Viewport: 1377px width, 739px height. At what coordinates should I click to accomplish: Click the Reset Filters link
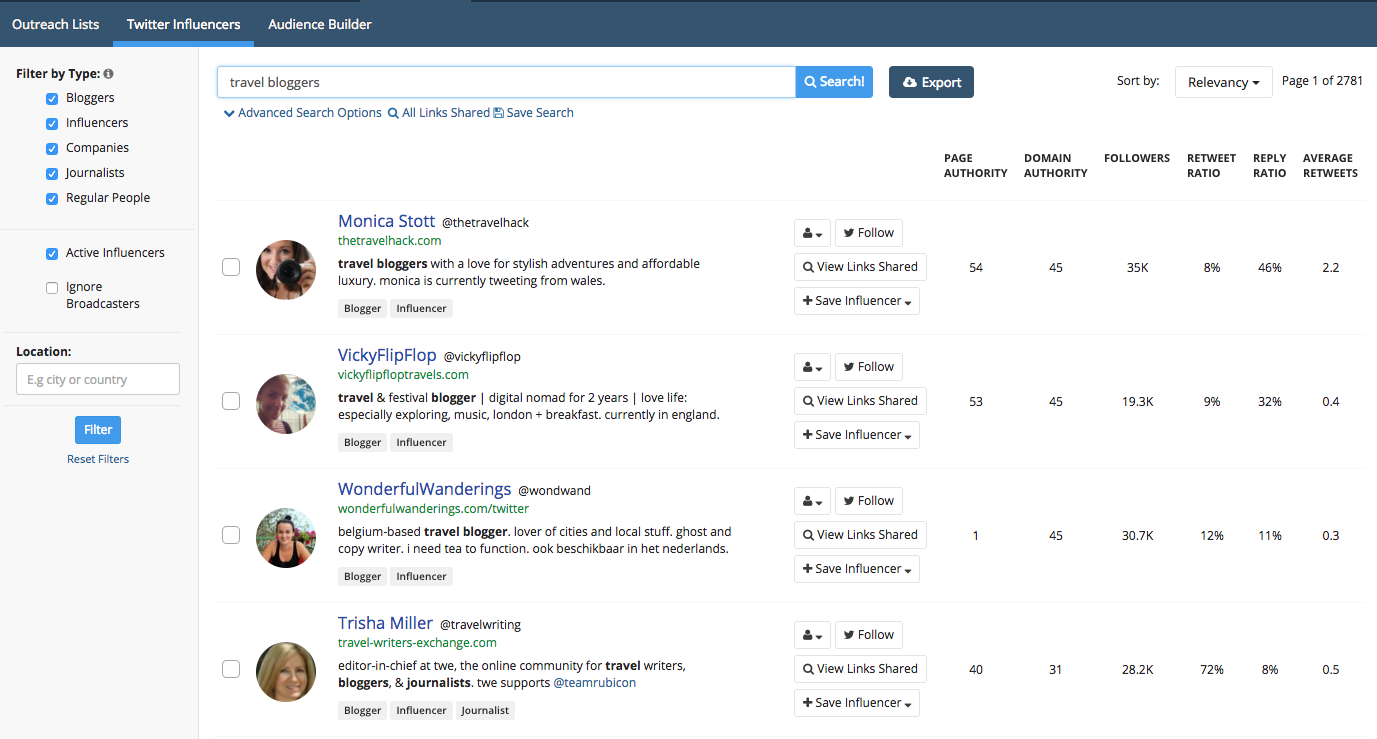(x=98, y=459)
